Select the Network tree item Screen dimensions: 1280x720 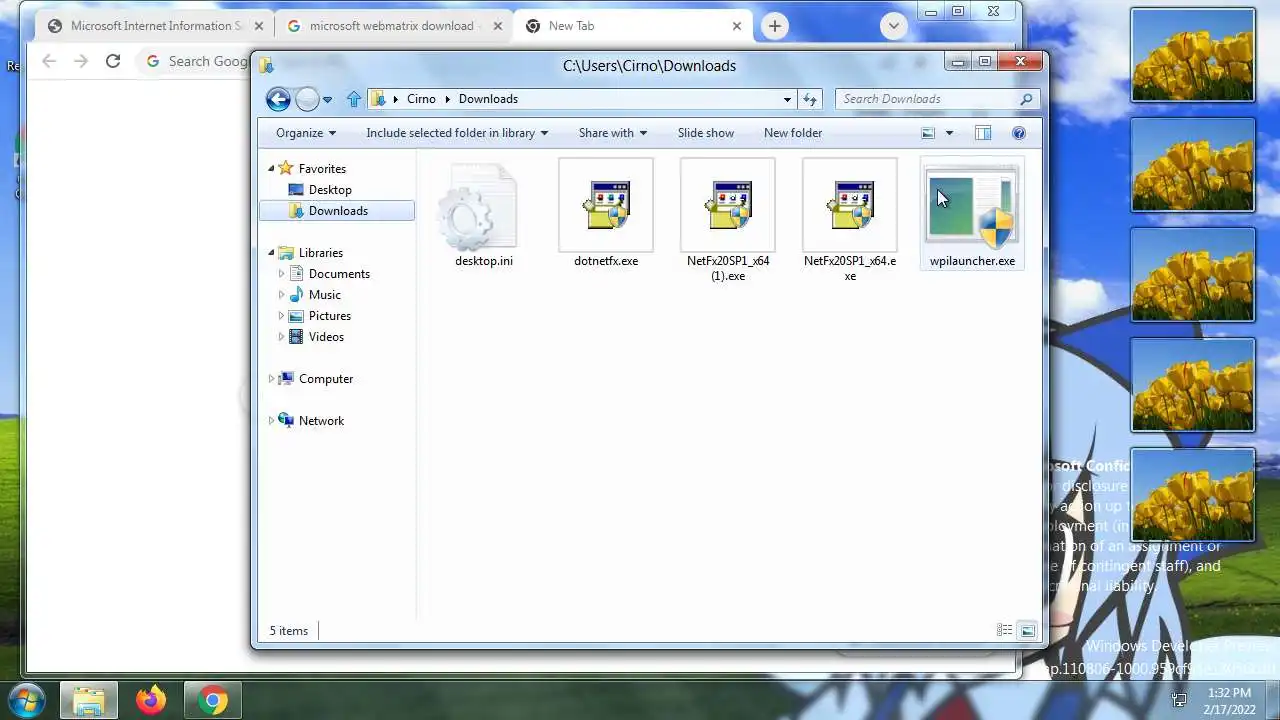tap(321, 421)
